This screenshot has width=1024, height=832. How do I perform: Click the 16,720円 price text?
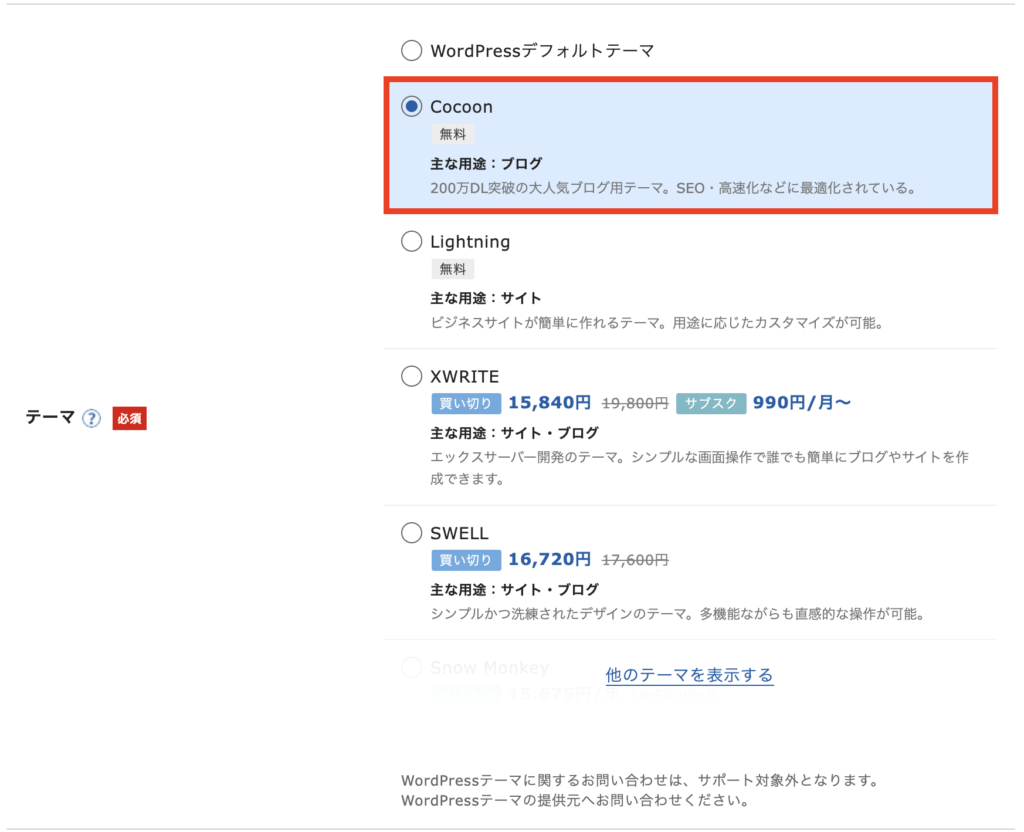click(x=549, y=560)
